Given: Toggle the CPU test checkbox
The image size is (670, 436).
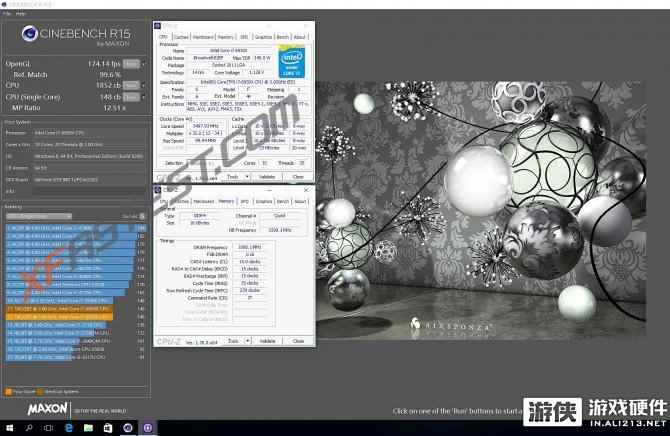Looking at the screenshot, I should [x=144, y=85].
